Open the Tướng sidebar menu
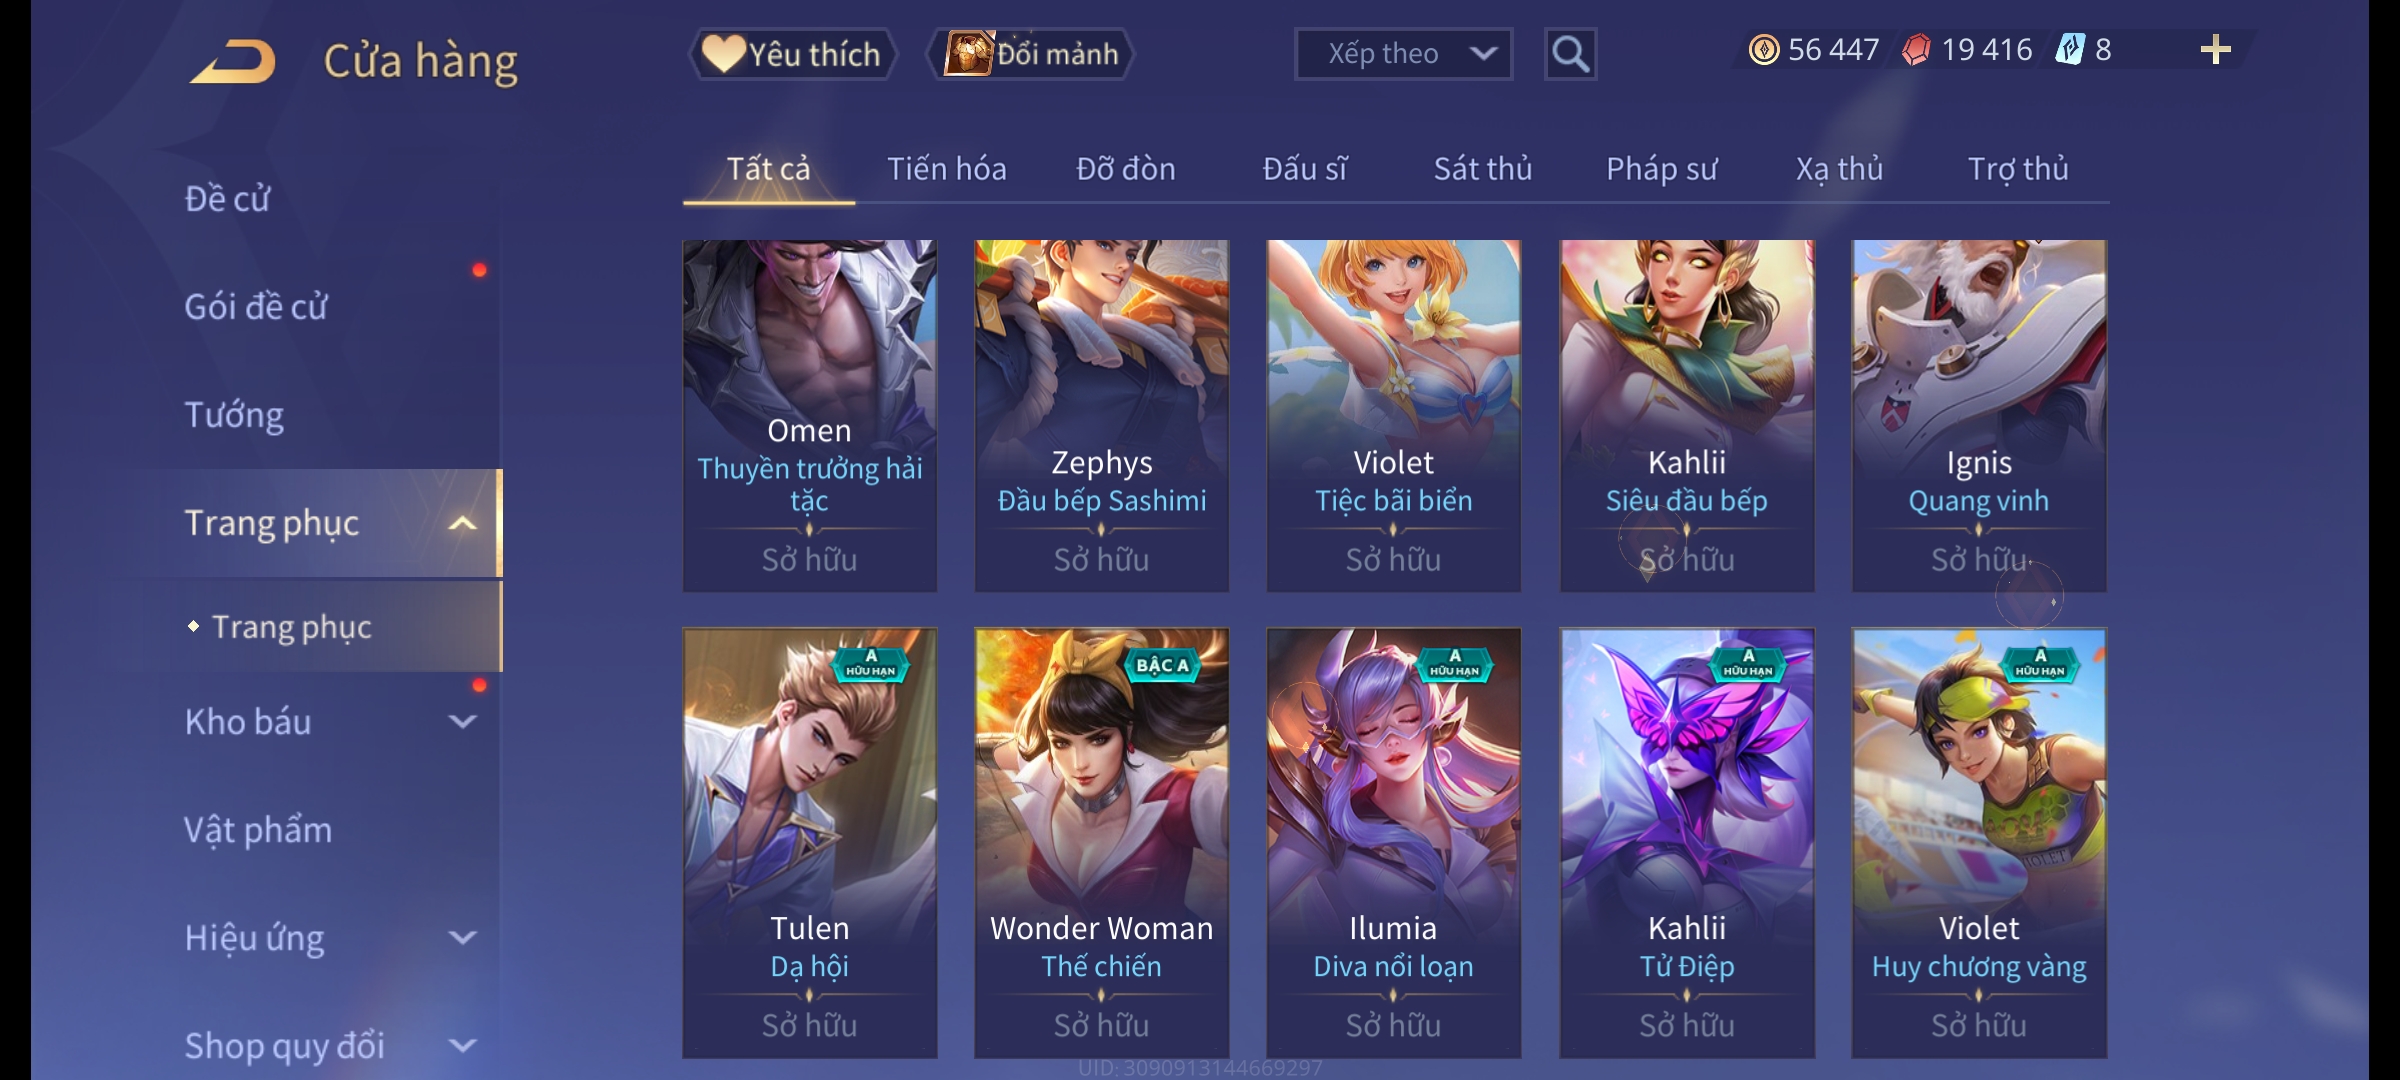The width and height of the screenshot is (2400, 1080). 234,415
